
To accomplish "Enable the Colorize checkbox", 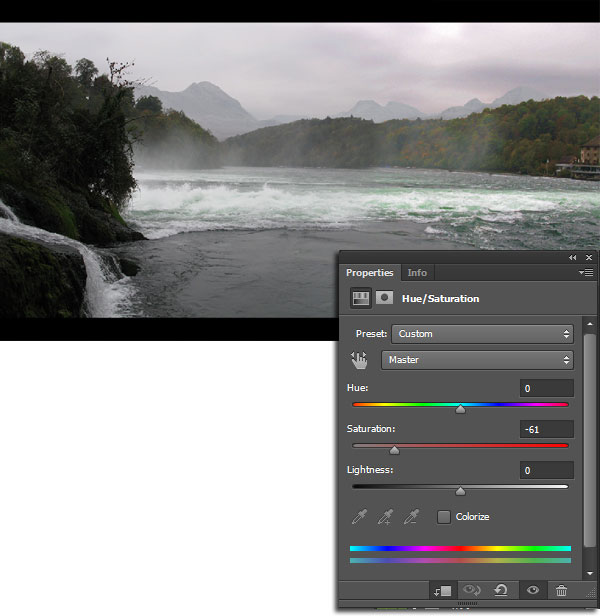I will pyautogui.click(x=444, y=517).
